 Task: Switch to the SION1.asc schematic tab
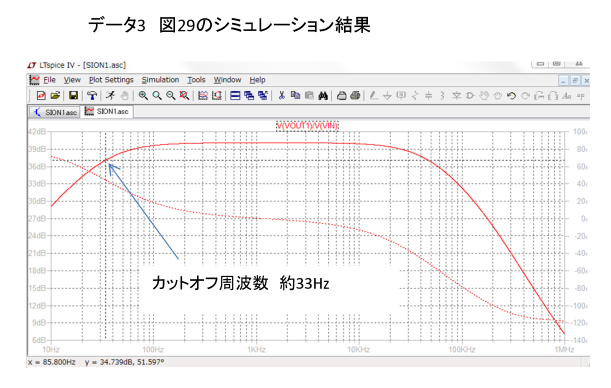[55, 112]
